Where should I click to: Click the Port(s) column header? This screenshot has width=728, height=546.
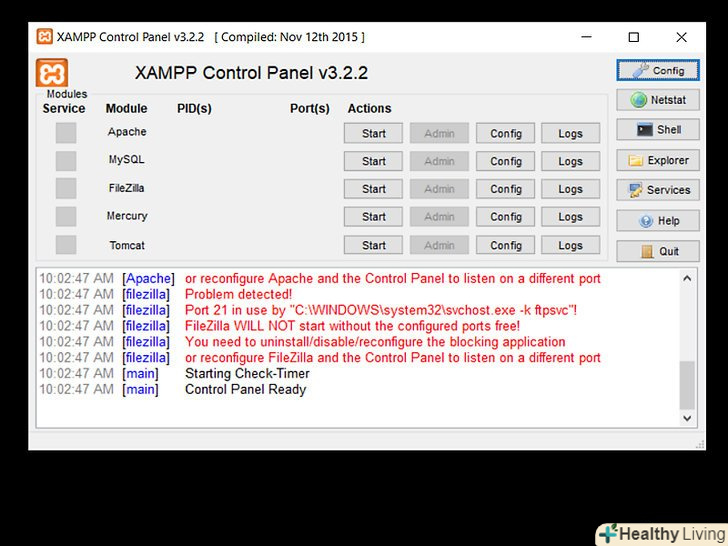(x=310, y=109)
